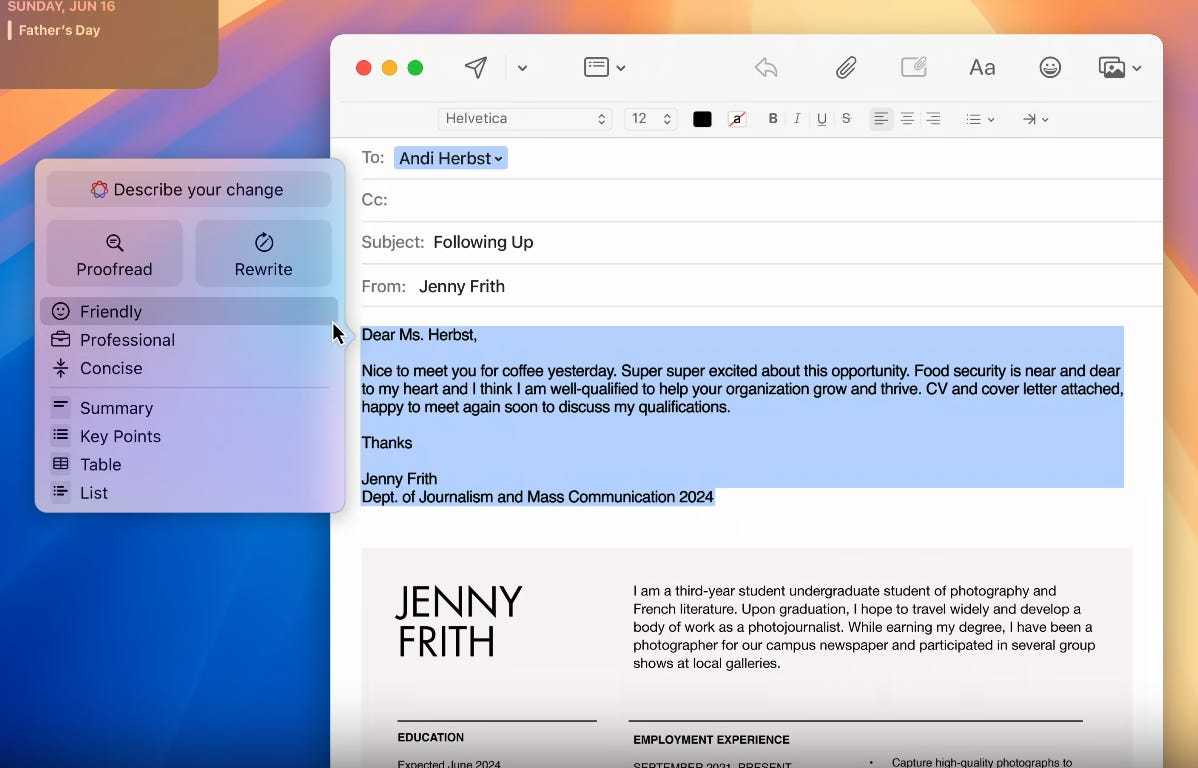Click the Concise asterisk icon

point(60,368)
